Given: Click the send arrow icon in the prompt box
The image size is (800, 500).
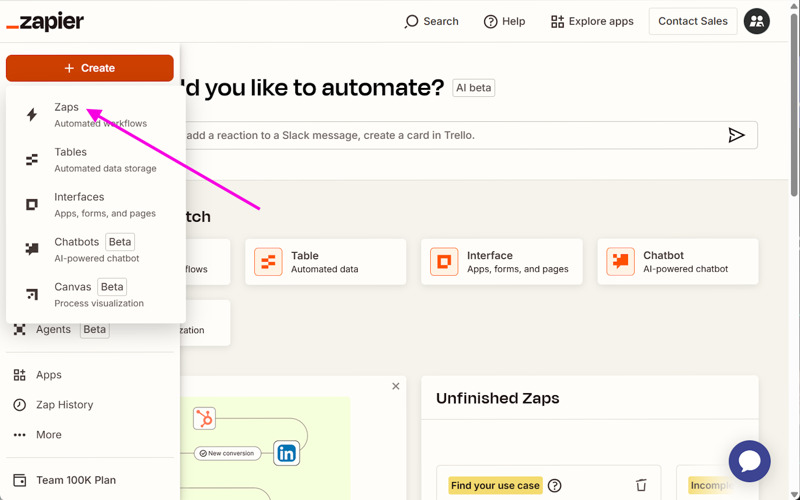Looking at the screenshot, I should click(x=736, y=135).
